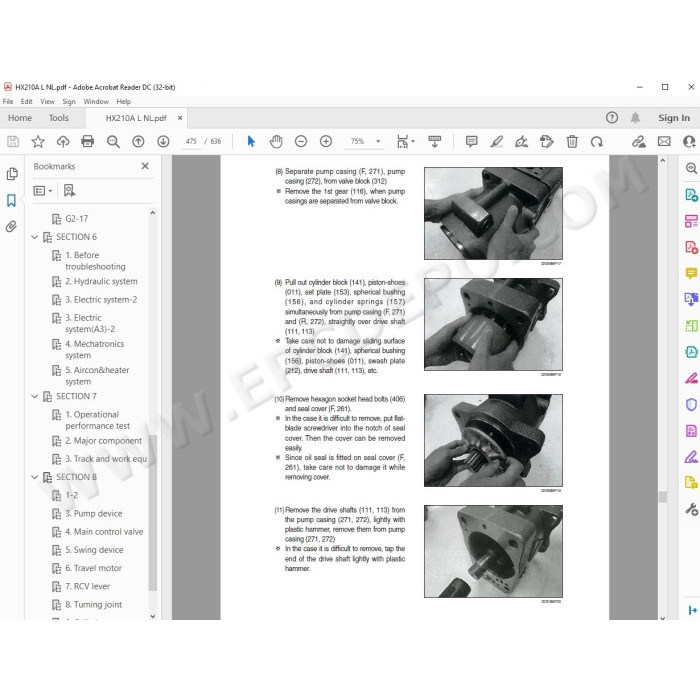
Task: Select the Highlight text pen
Action: click(496, 142)
